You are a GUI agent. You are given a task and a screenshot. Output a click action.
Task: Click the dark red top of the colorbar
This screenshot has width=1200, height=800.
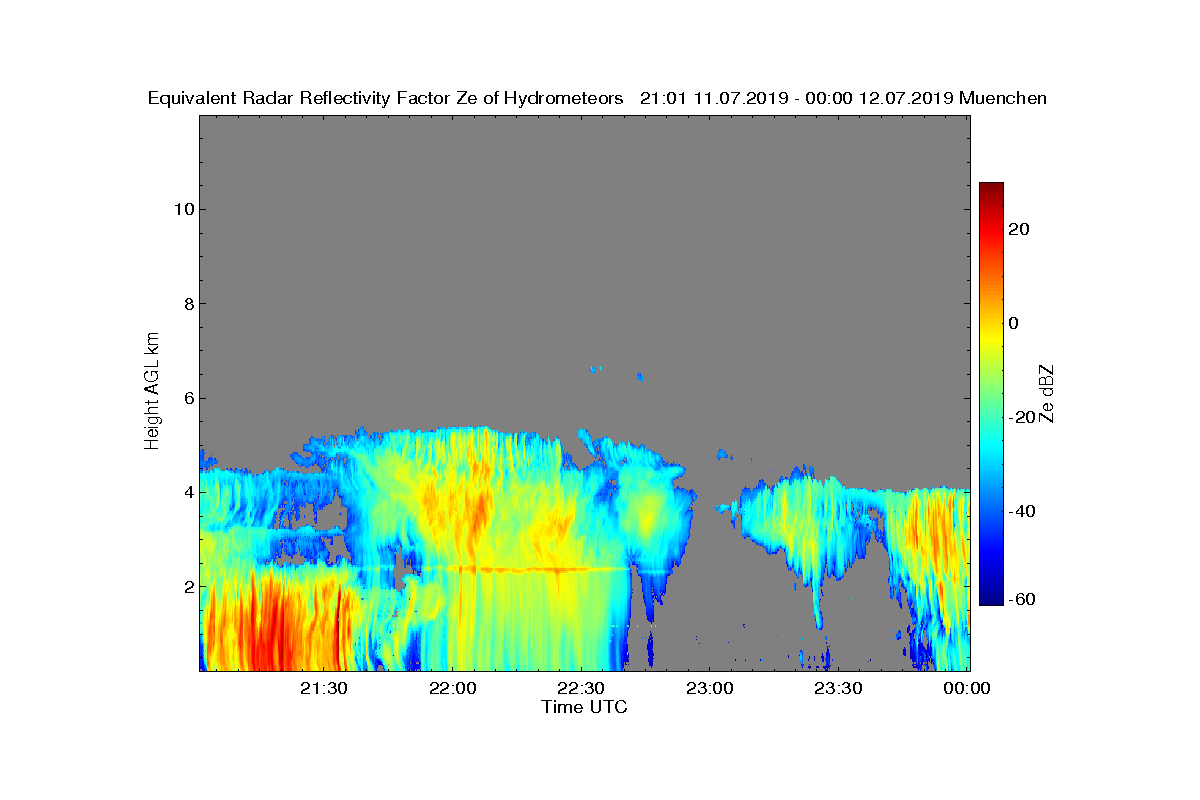coord(991,188)
